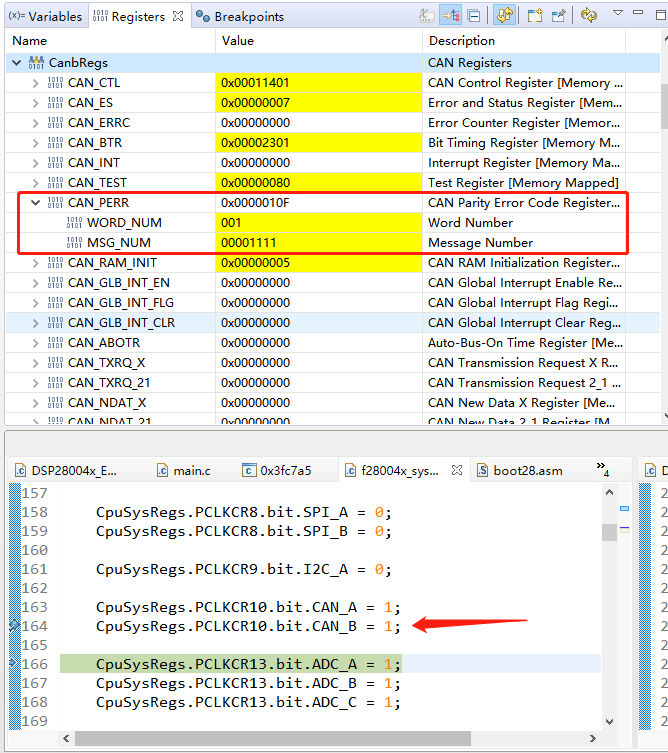Toggle Show Logical Structure in Registers toolbar
The image size is (668, 753).
click(x=451, y=16)
